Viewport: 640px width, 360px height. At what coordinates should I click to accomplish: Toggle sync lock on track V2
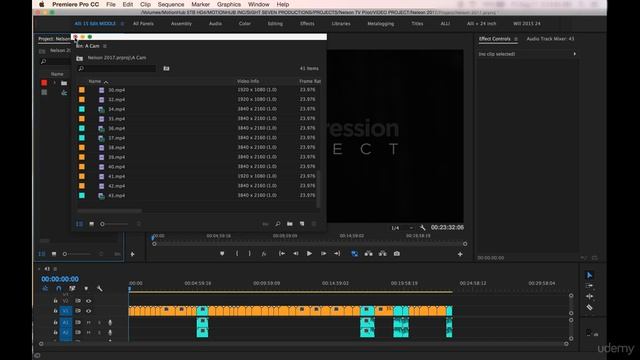[78, 301]
